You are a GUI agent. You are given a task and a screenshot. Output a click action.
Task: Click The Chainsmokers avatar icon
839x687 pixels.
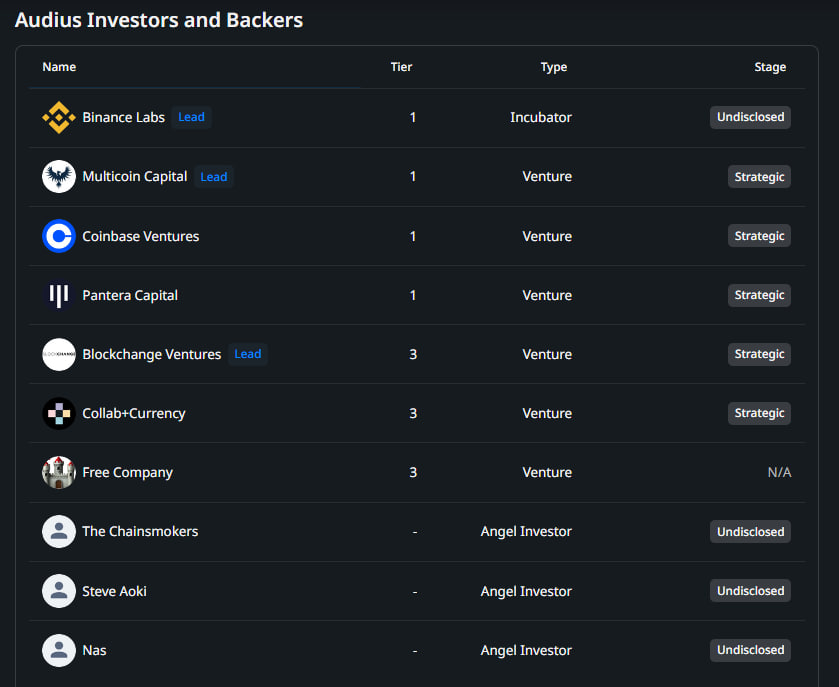pos(59,531)
